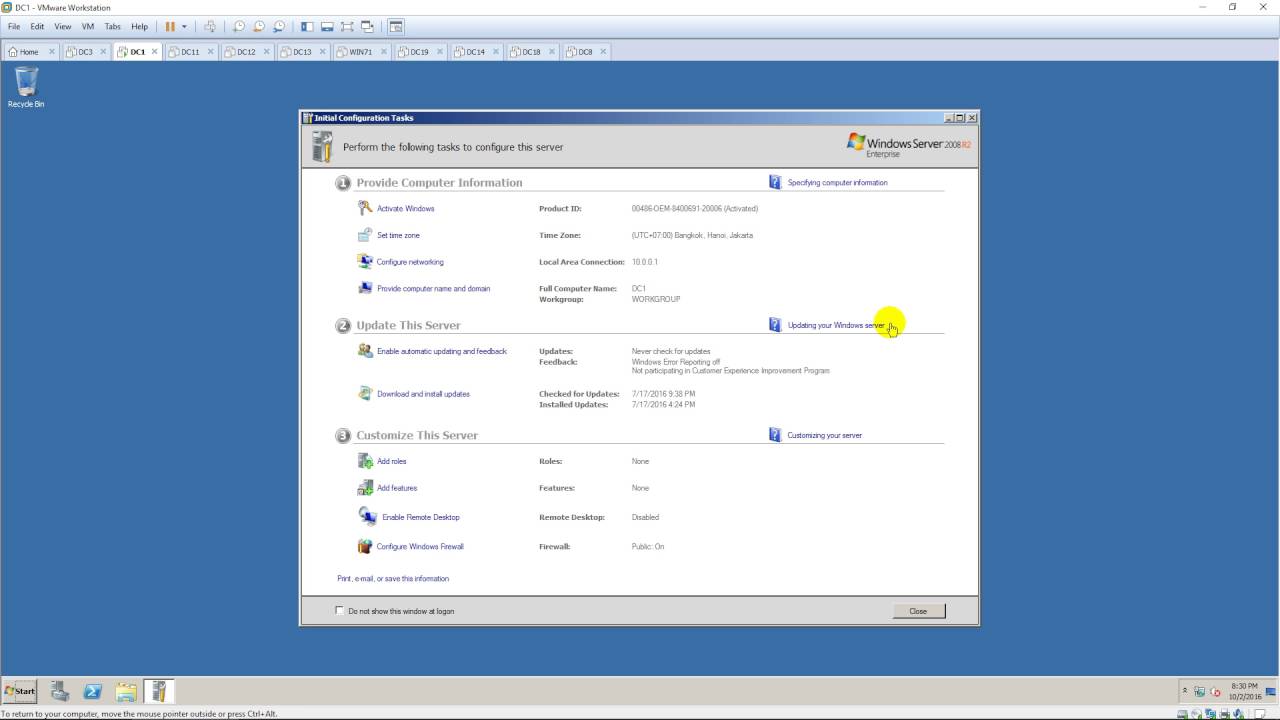The image size is (1280, 720).
Task: Open the File menu
Action: click(14, 27)
